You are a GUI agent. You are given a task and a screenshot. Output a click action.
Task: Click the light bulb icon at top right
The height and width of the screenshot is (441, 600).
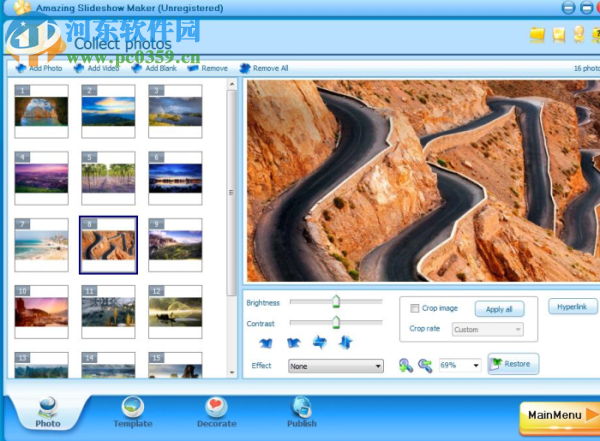579,34
